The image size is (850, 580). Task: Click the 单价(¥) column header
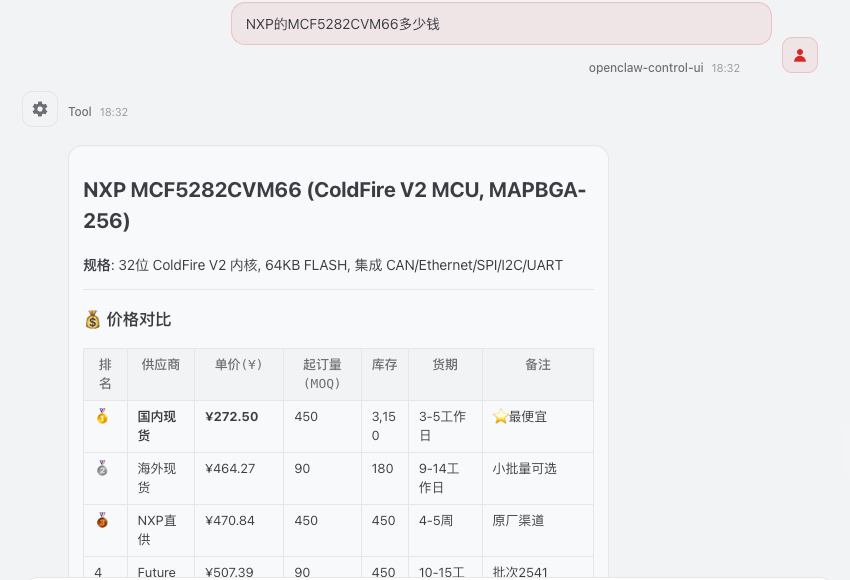(x=238, y=365)
